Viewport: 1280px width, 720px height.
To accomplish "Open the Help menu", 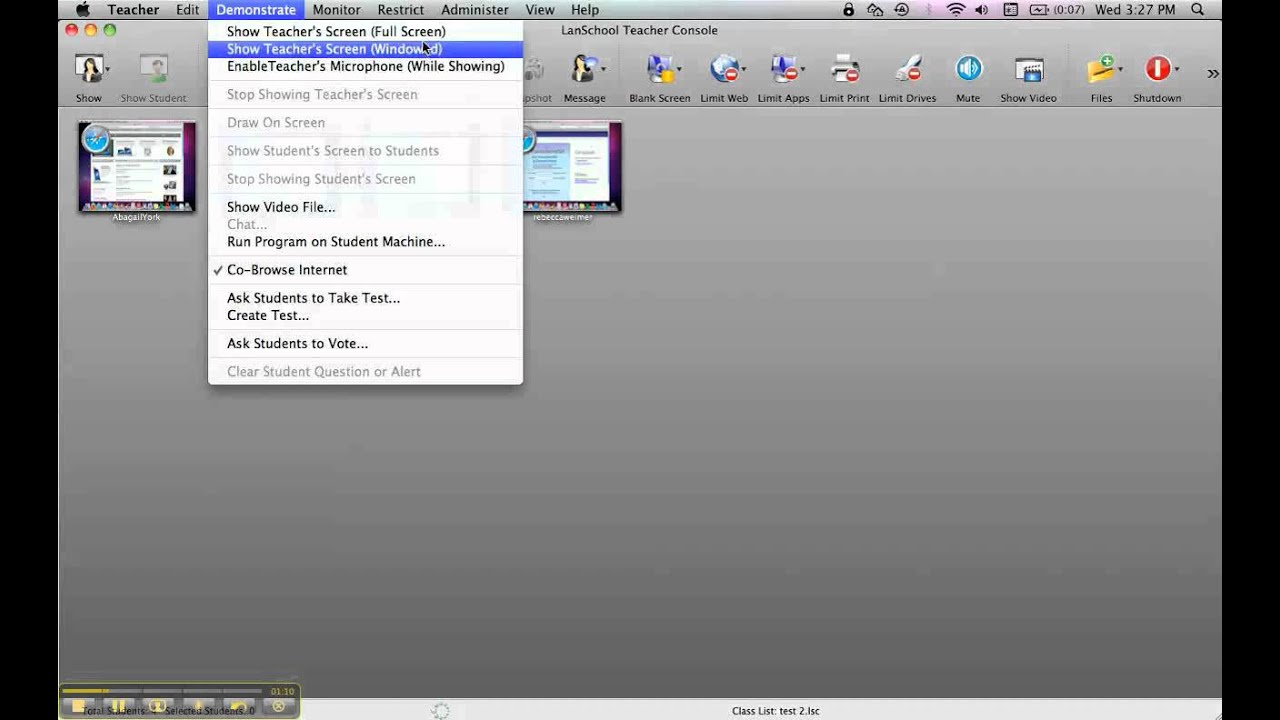I will (x=585, y=9).
